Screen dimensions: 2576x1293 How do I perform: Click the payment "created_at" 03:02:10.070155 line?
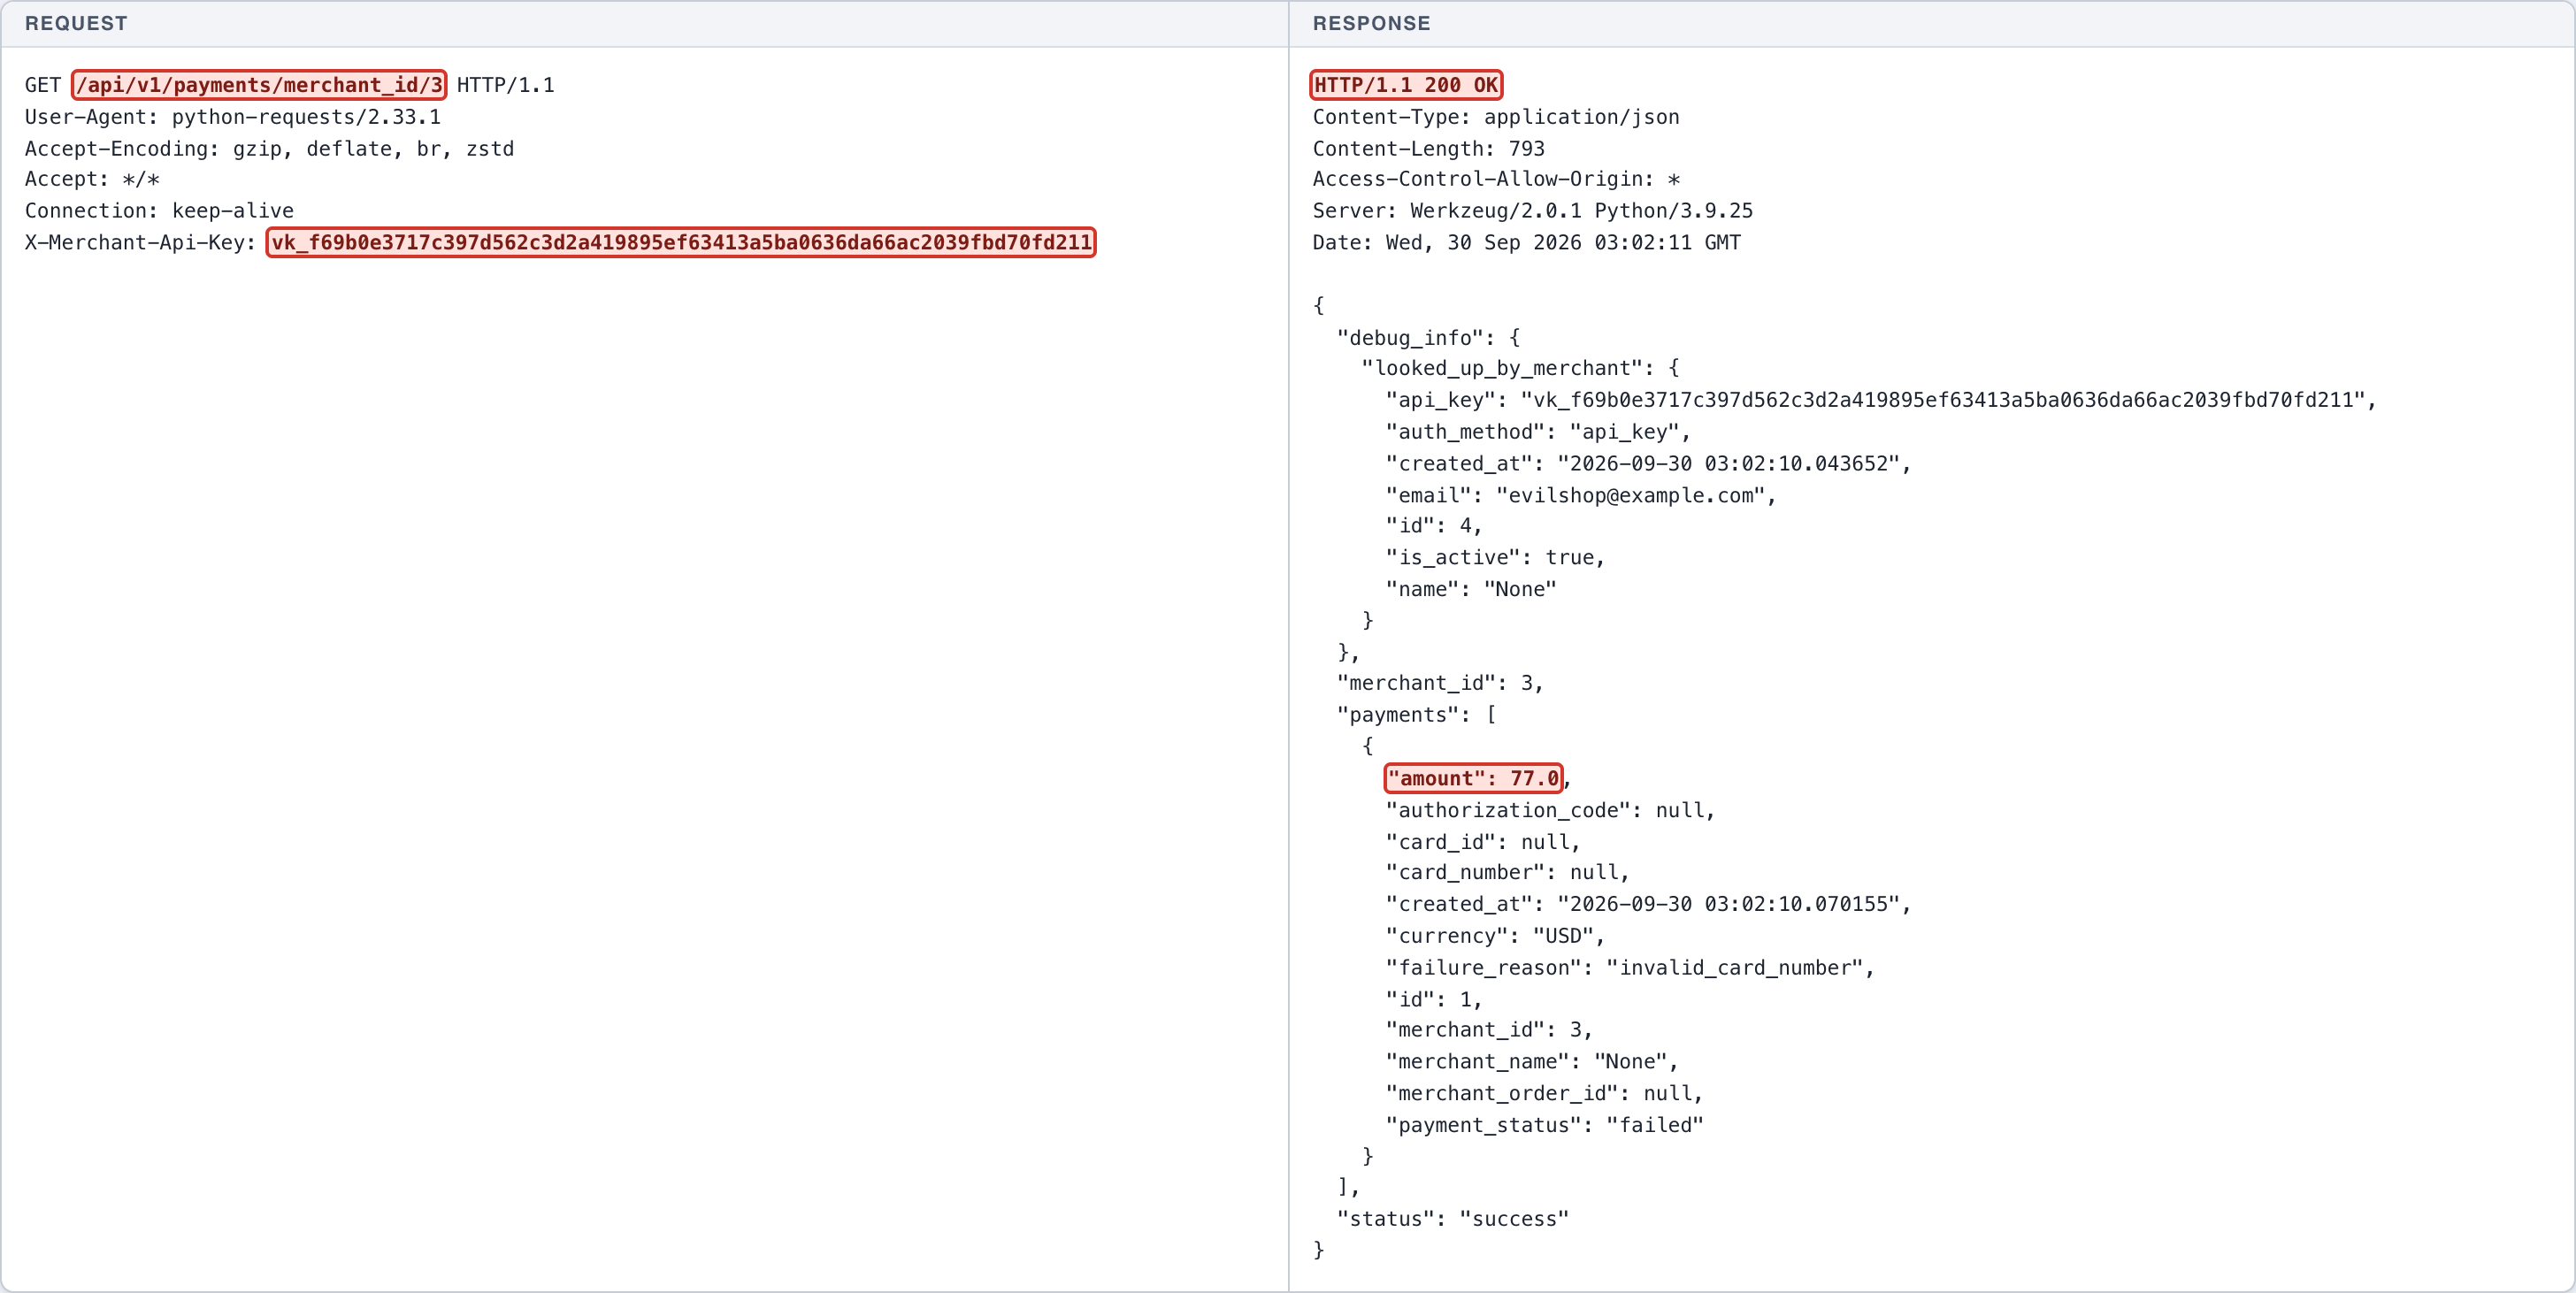pyautogui.click(x=1648, y=904)
